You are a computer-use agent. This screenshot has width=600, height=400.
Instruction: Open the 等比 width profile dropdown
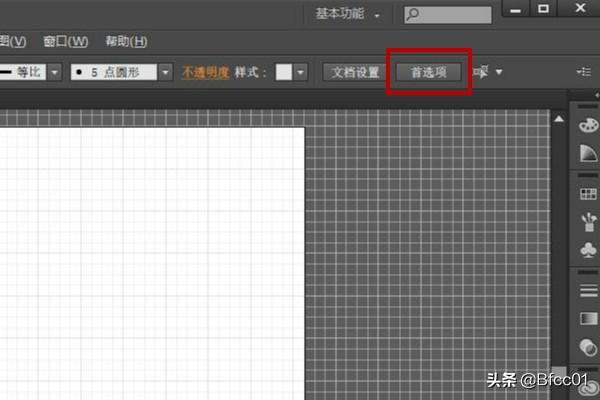(53, 73)
